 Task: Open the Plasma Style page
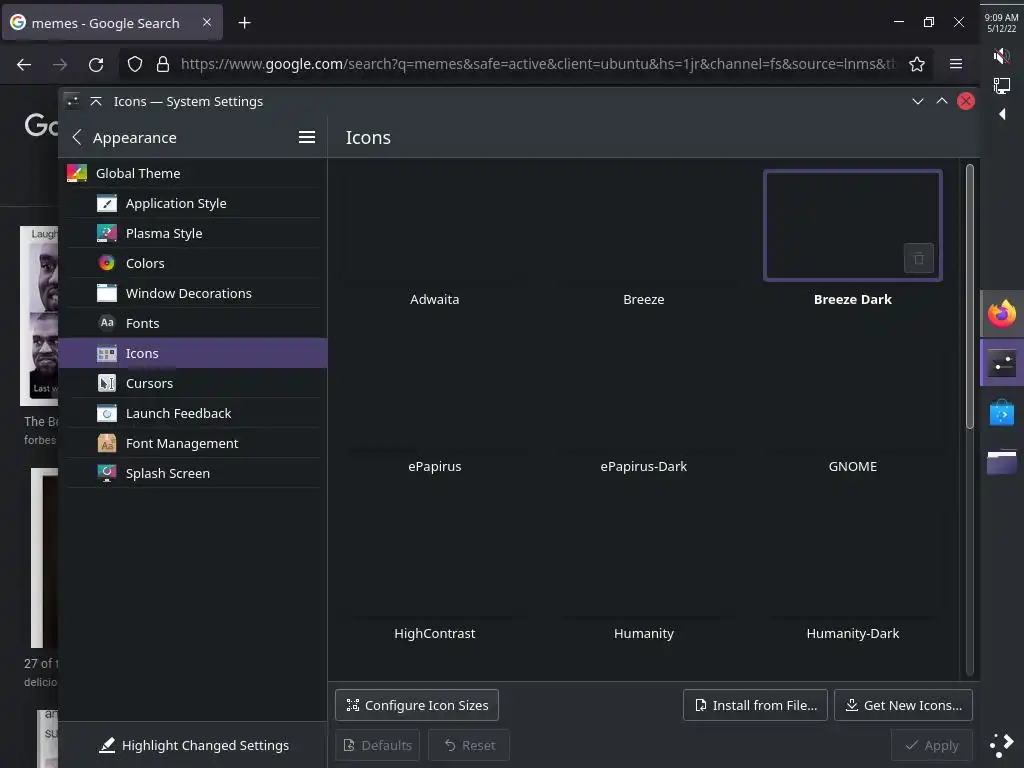(193, 233)
